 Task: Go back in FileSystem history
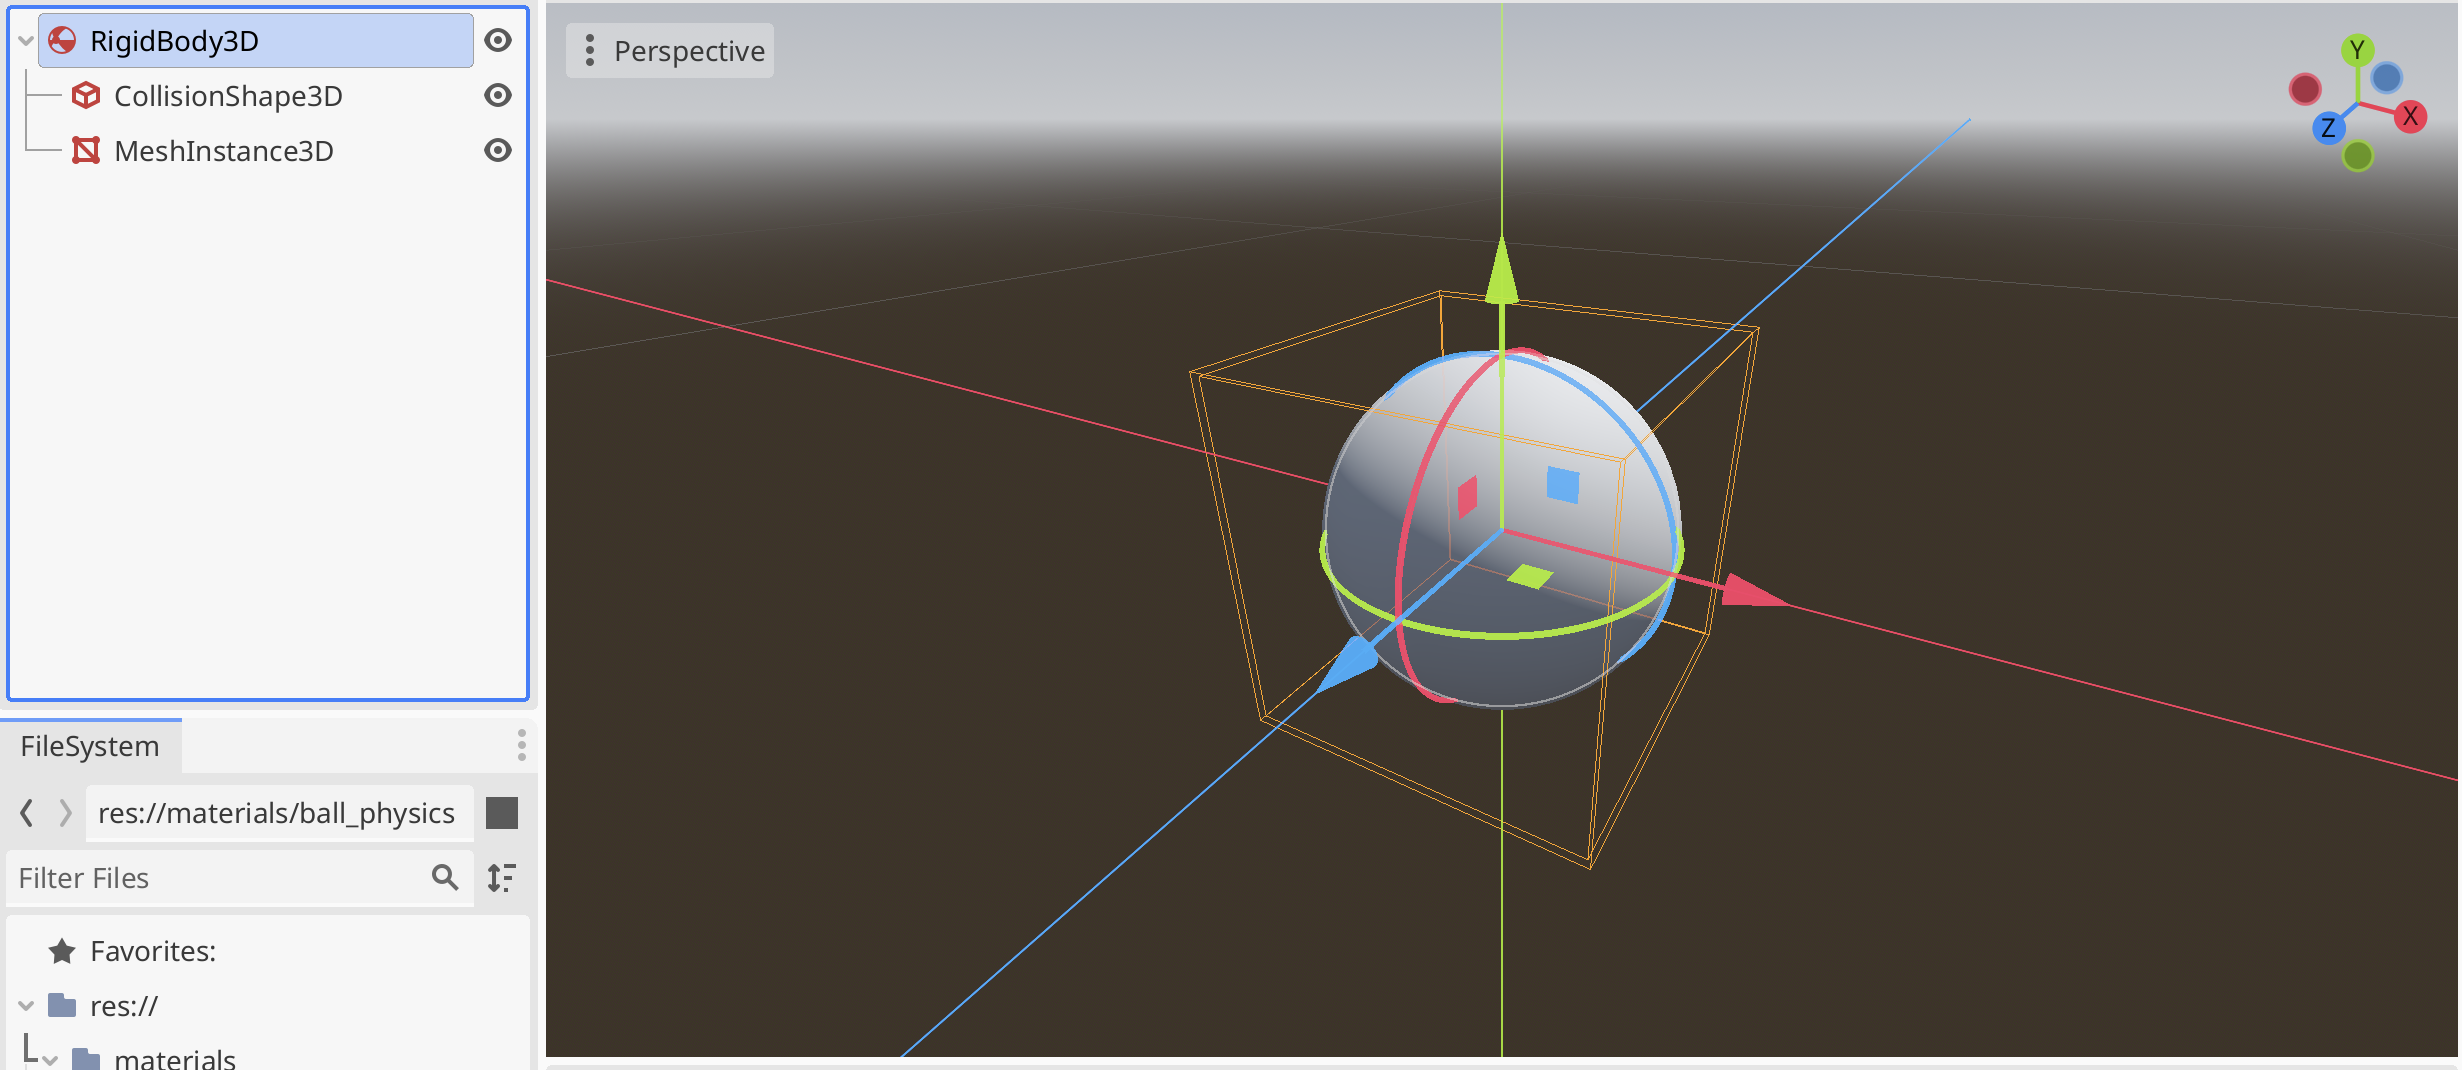[x=27, y=813]
